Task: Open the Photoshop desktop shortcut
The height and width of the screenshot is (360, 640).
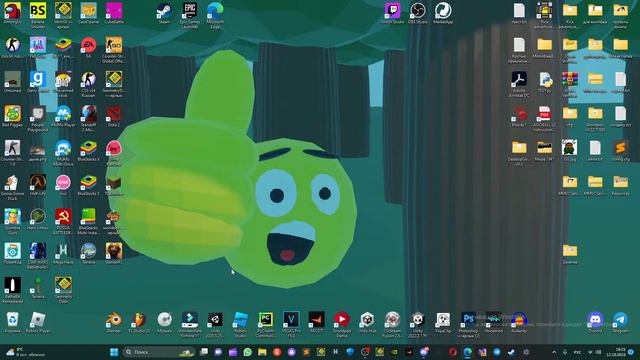Action: [x=468, y=324]
